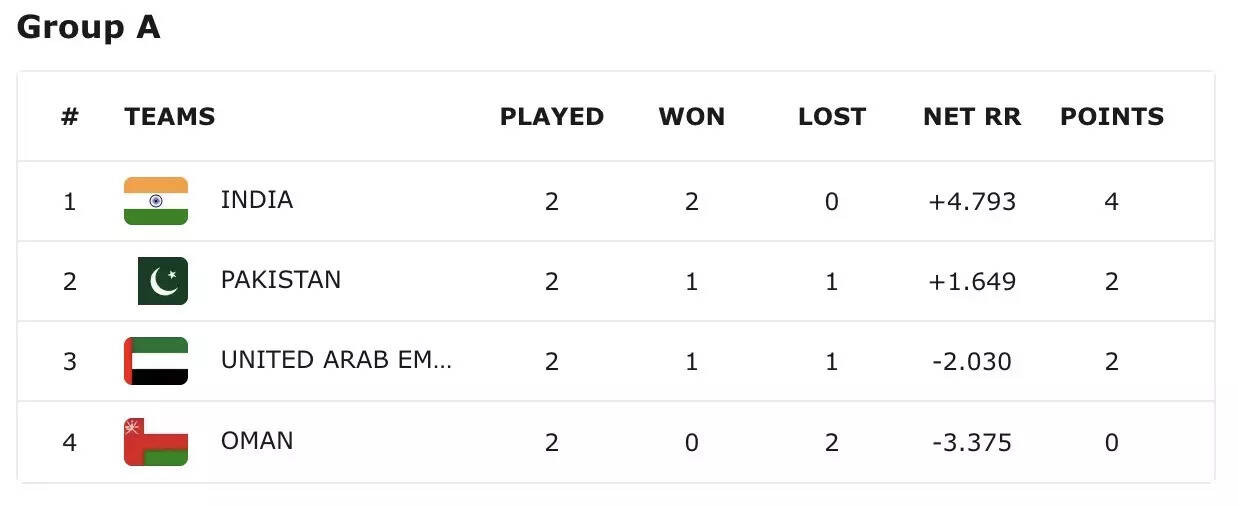
Task: Click India's points value 4
Action: [x=1112, y=202]
